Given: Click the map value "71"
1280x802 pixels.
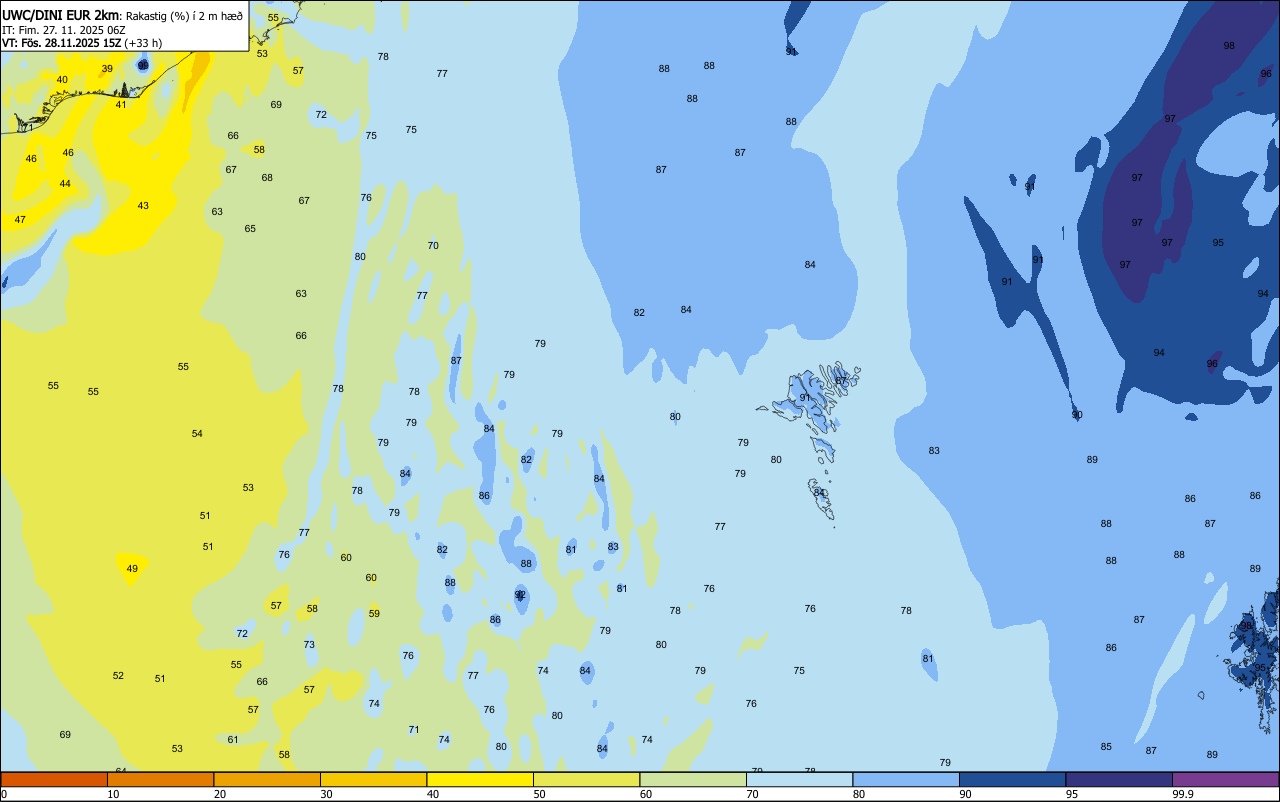Looking at the screenshot, I should click(414, 730).
